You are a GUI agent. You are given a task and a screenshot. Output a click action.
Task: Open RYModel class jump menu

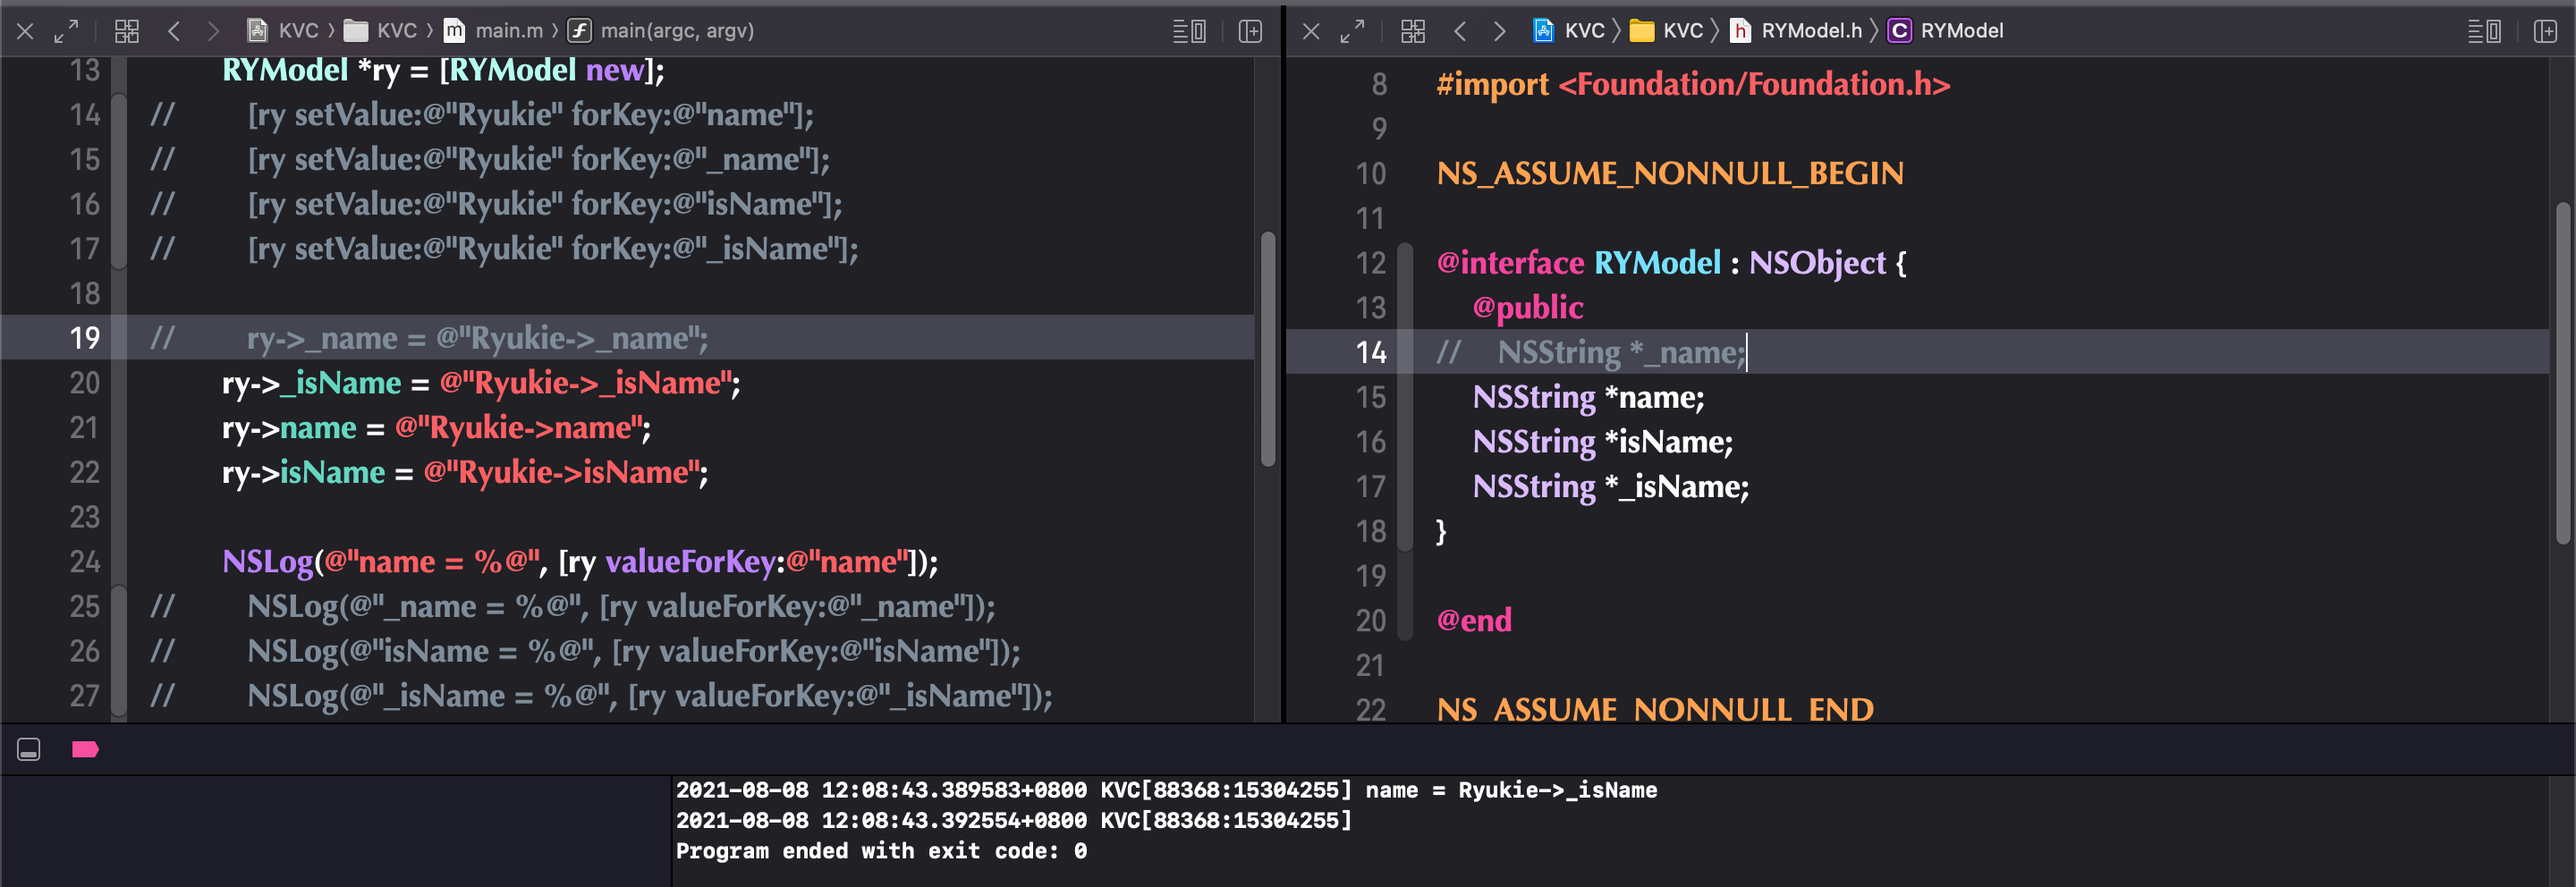tap(1945, 31)
